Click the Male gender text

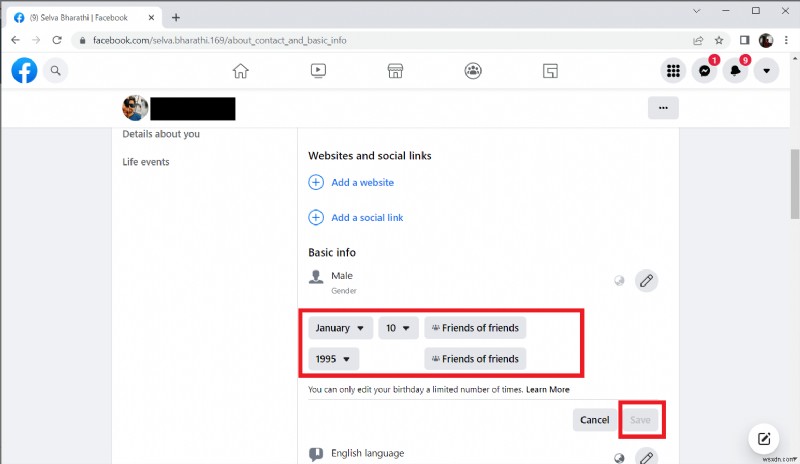pyautogui.click(x=342, y=276)
